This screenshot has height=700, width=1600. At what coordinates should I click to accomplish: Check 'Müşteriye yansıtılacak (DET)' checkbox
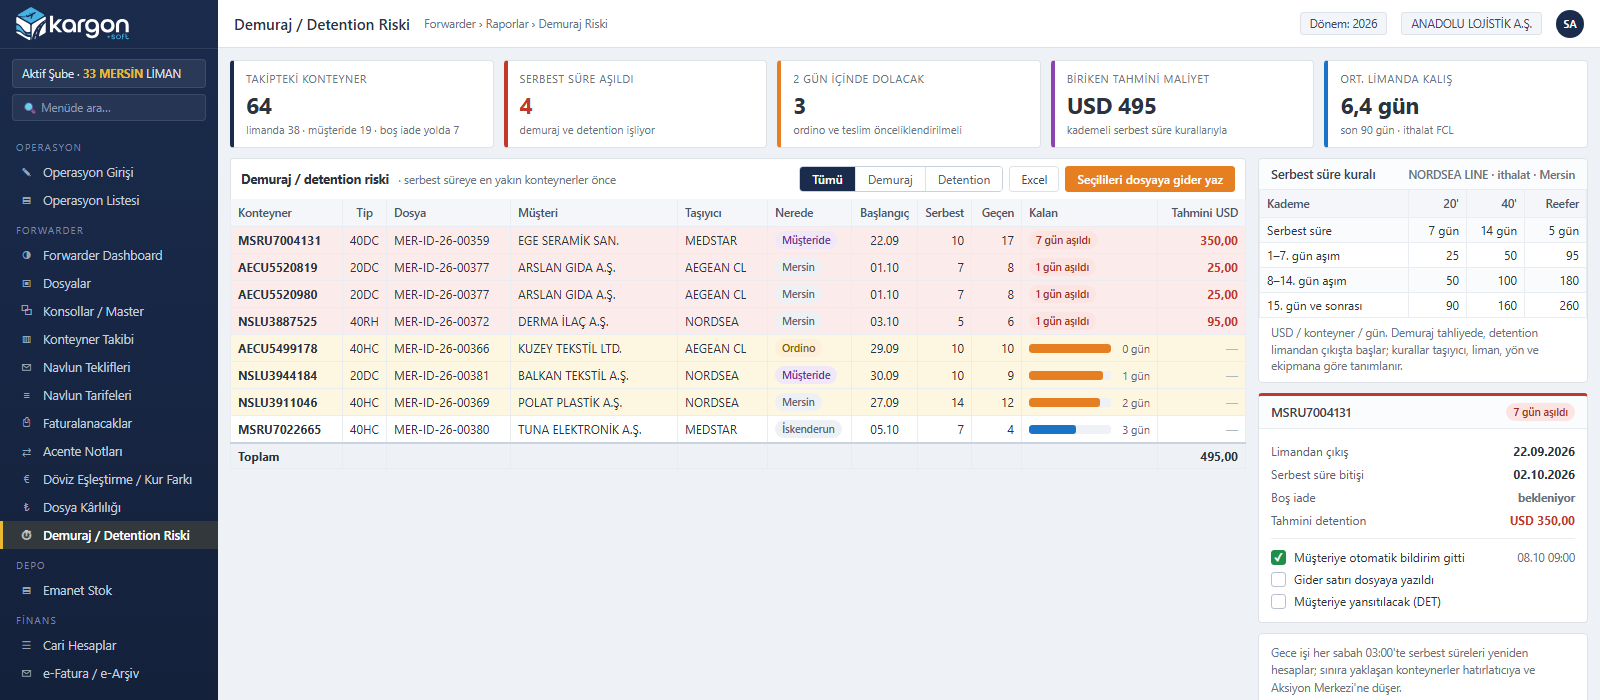(1278, 602)
